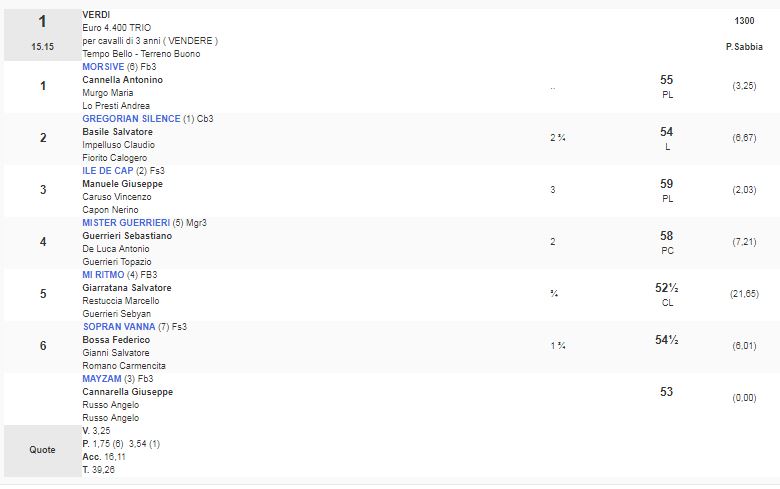Image resolution: width=780 pixels, height=489 pixels.
Task: Click jockey Basile Salvatore
Action: click(117, 131)
